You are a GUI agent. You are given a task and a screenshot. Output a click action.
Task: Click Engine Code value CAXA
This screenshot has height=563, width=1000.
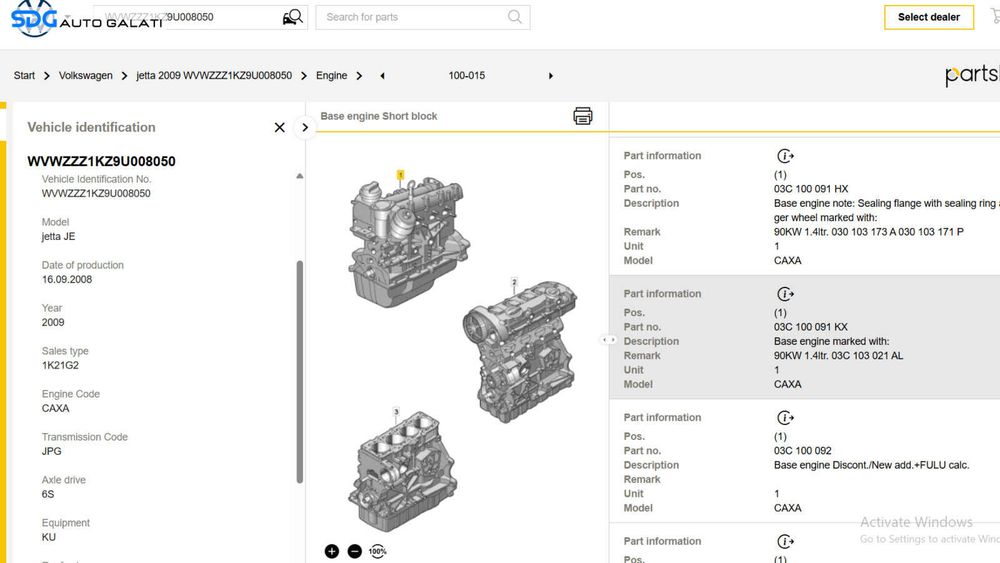click(x=55, y=408)
